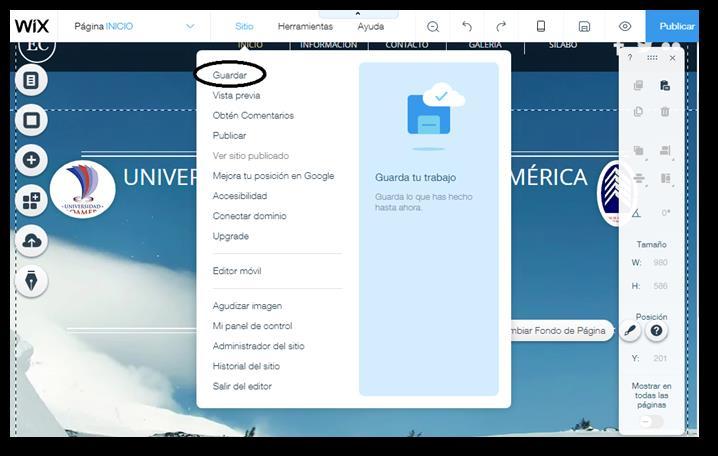Collapse the top bar chevron
Image resolution: width=718 pixels, height=456 pixels.
point(358,14)
